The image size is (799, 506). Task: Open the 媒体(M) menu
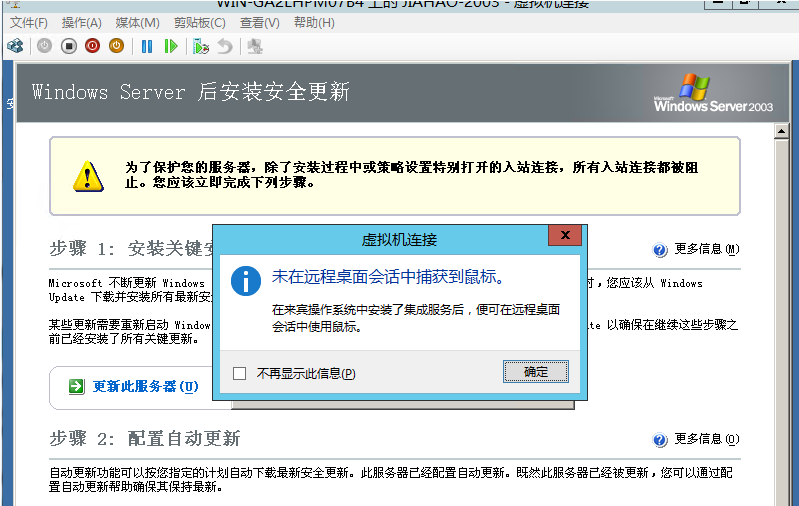[x=137, y=22]
